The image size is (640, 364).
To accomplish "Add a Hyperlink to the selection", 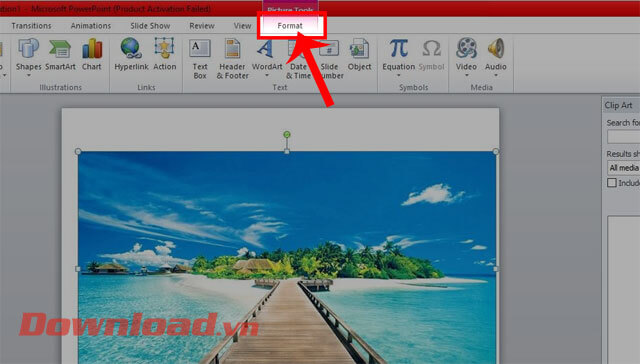I will [131, 56].
